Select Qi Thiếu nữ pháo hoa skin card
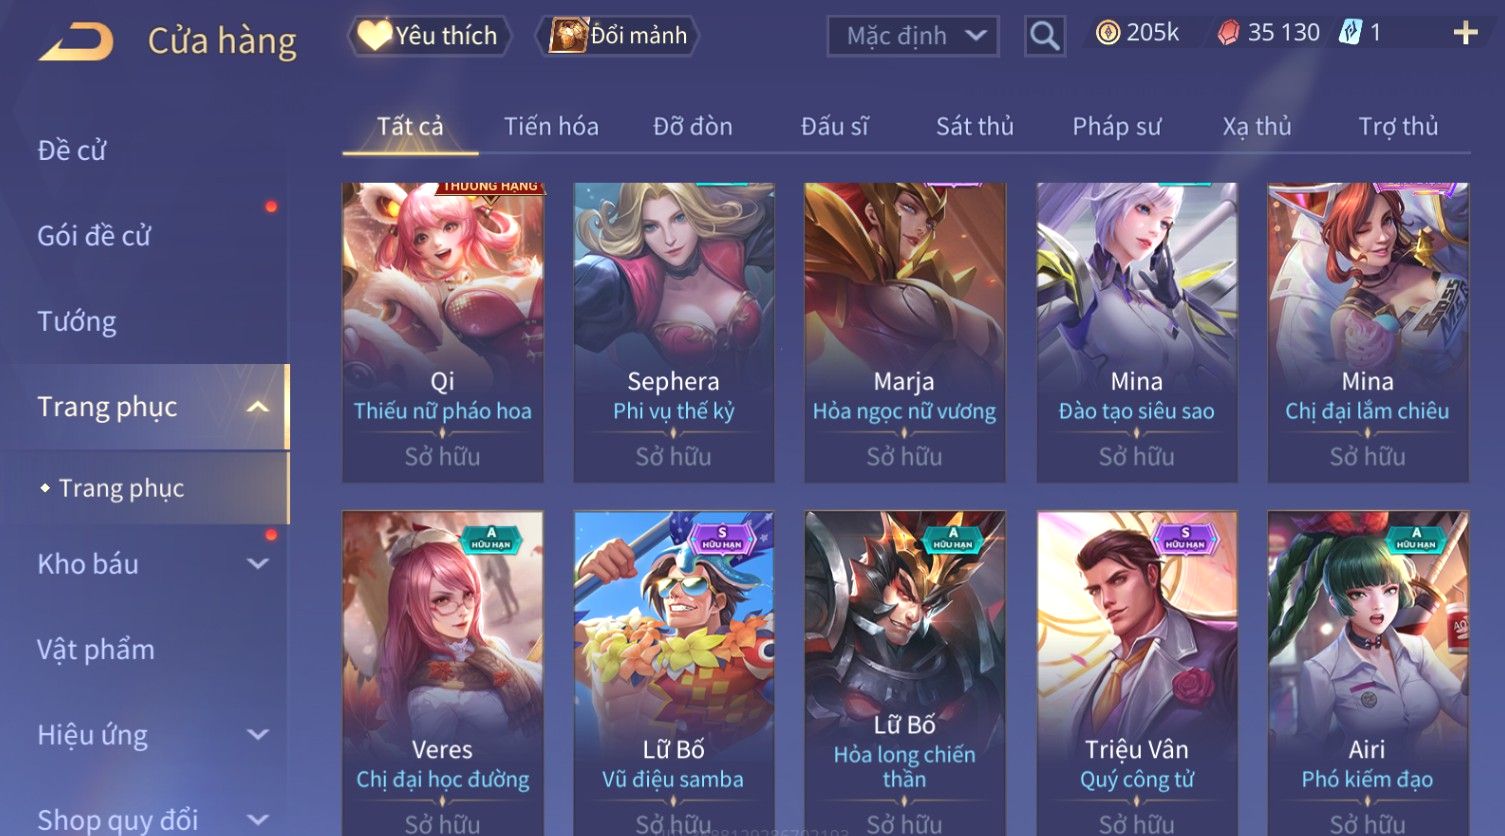 coord(443,332)
